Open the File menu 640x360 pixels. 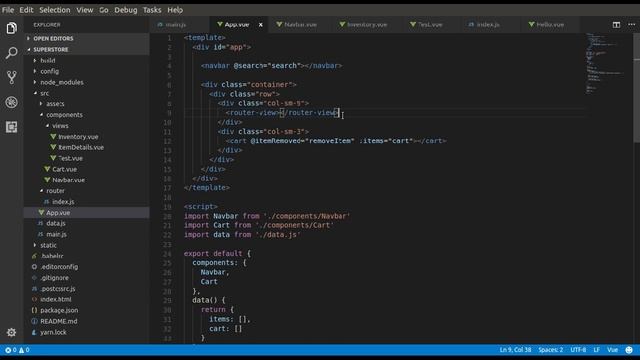coord(8,10)
